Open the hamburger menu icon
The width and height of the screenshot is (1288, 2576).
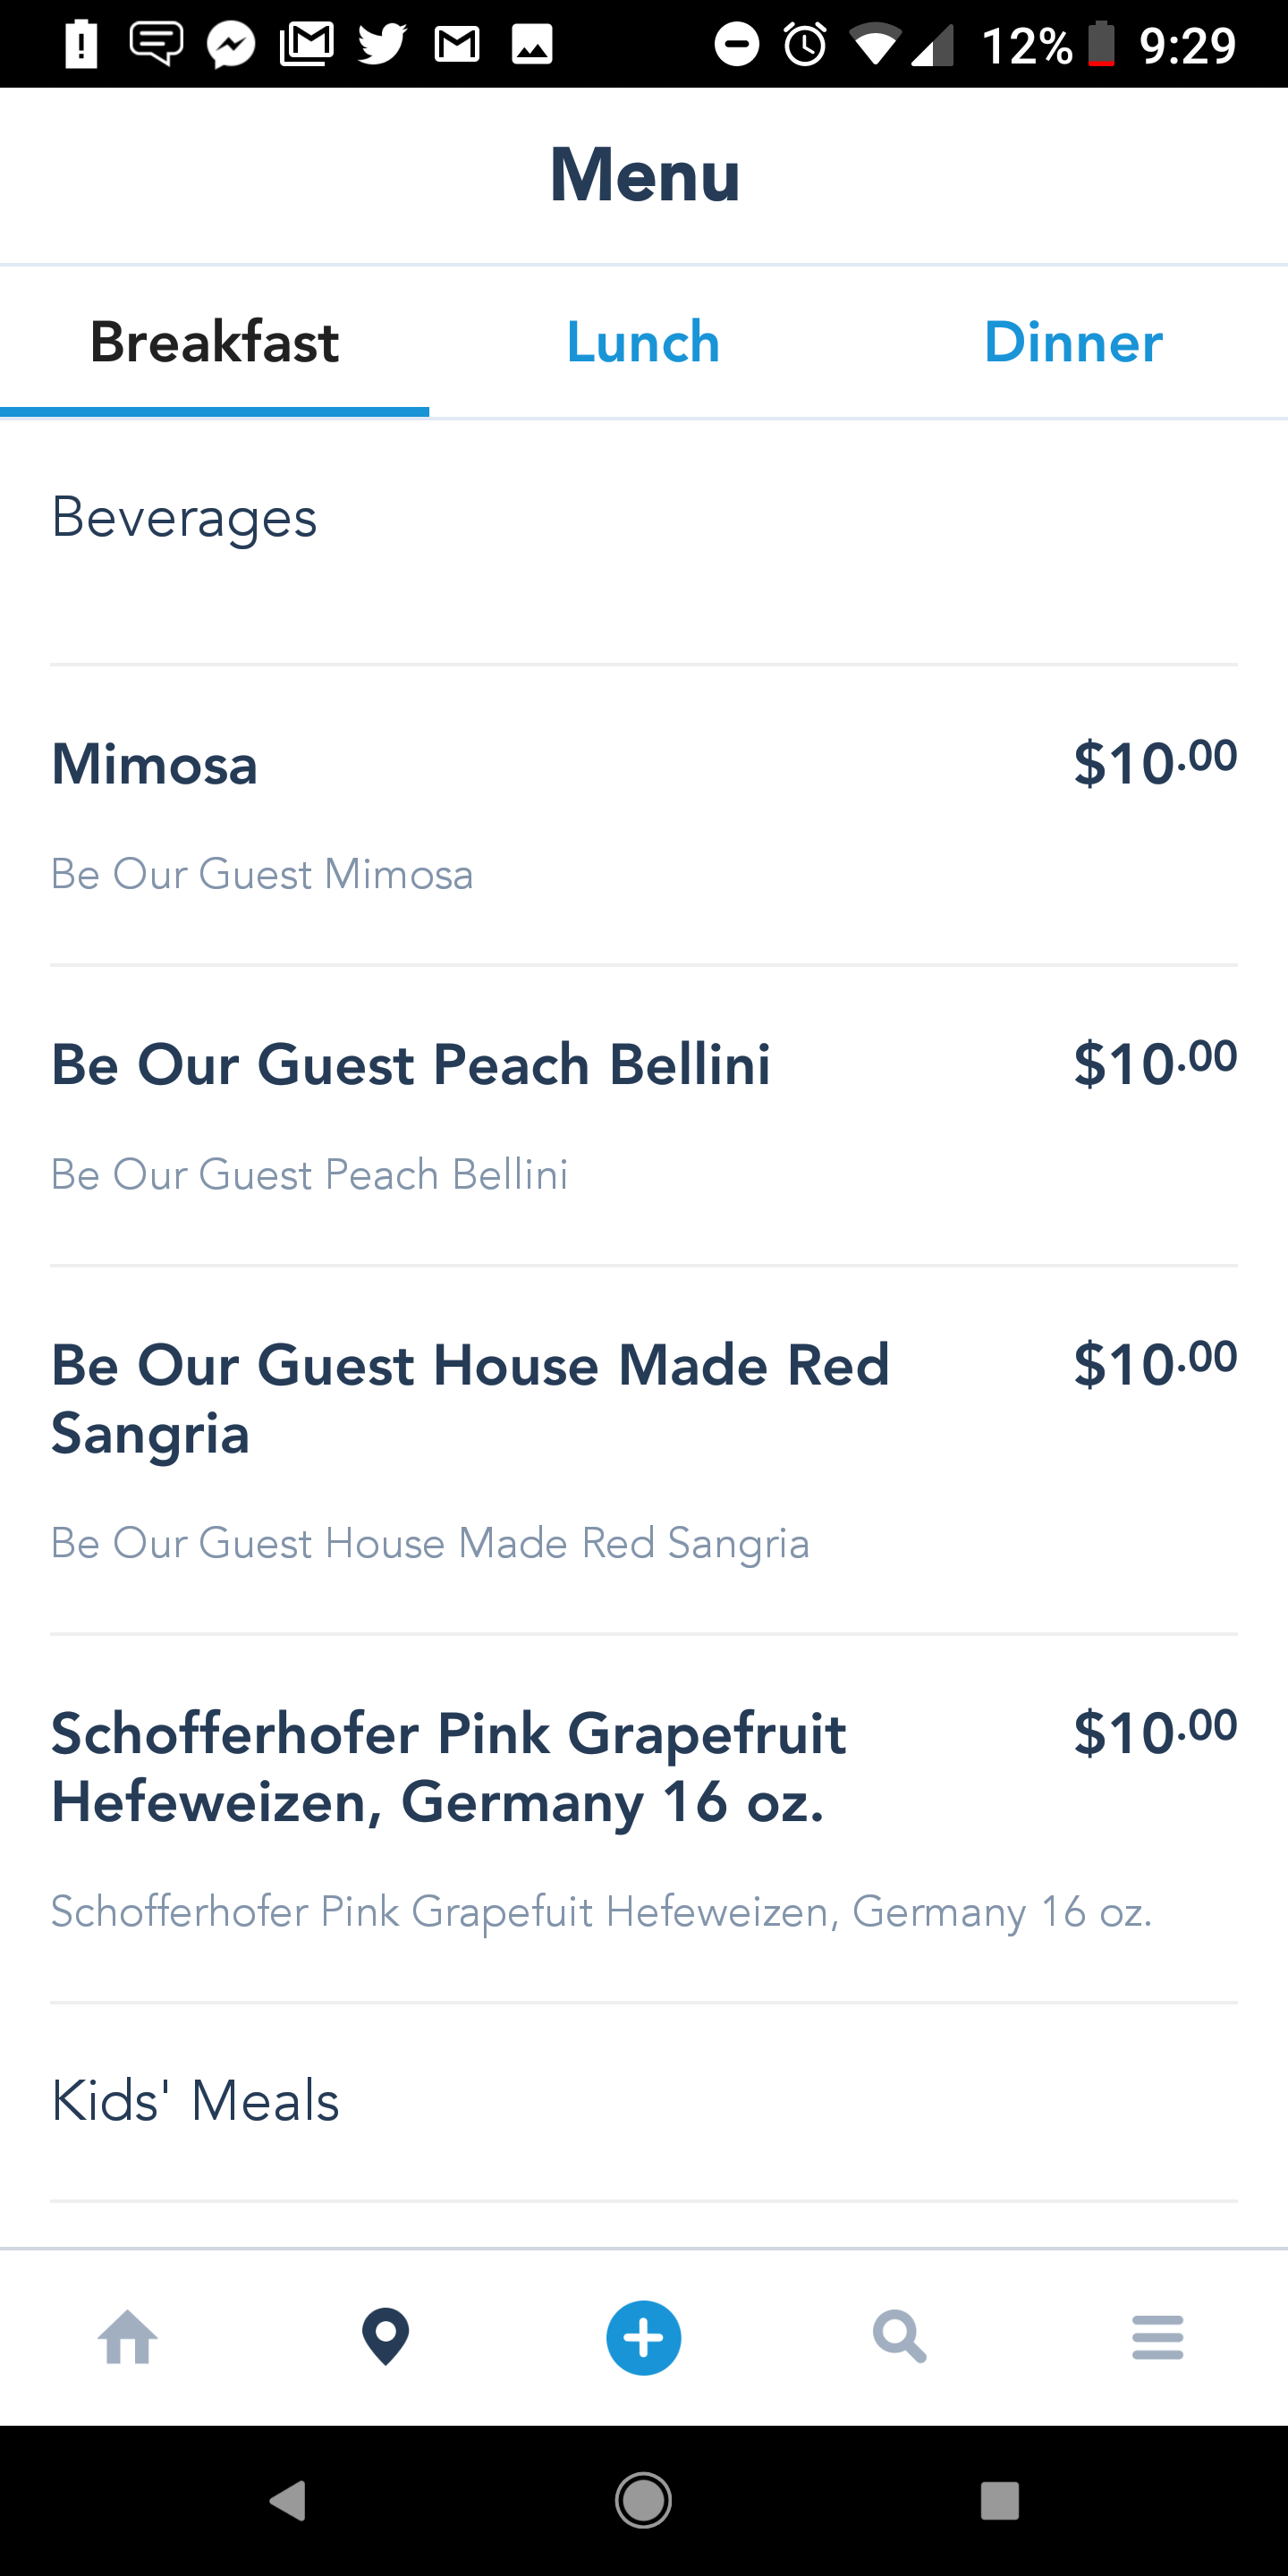pyautogui.click(x=1158, y=2337)
